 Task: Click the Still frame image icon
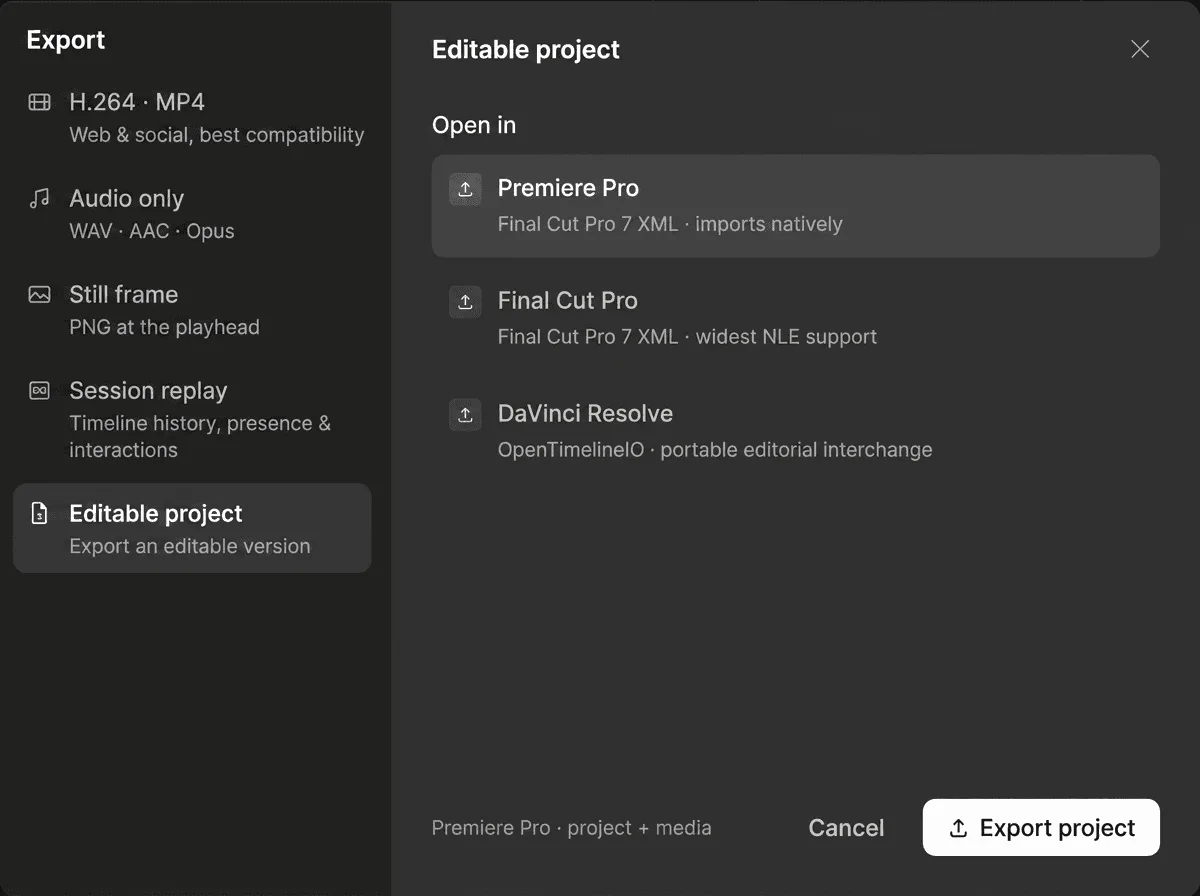pos(39,294)
